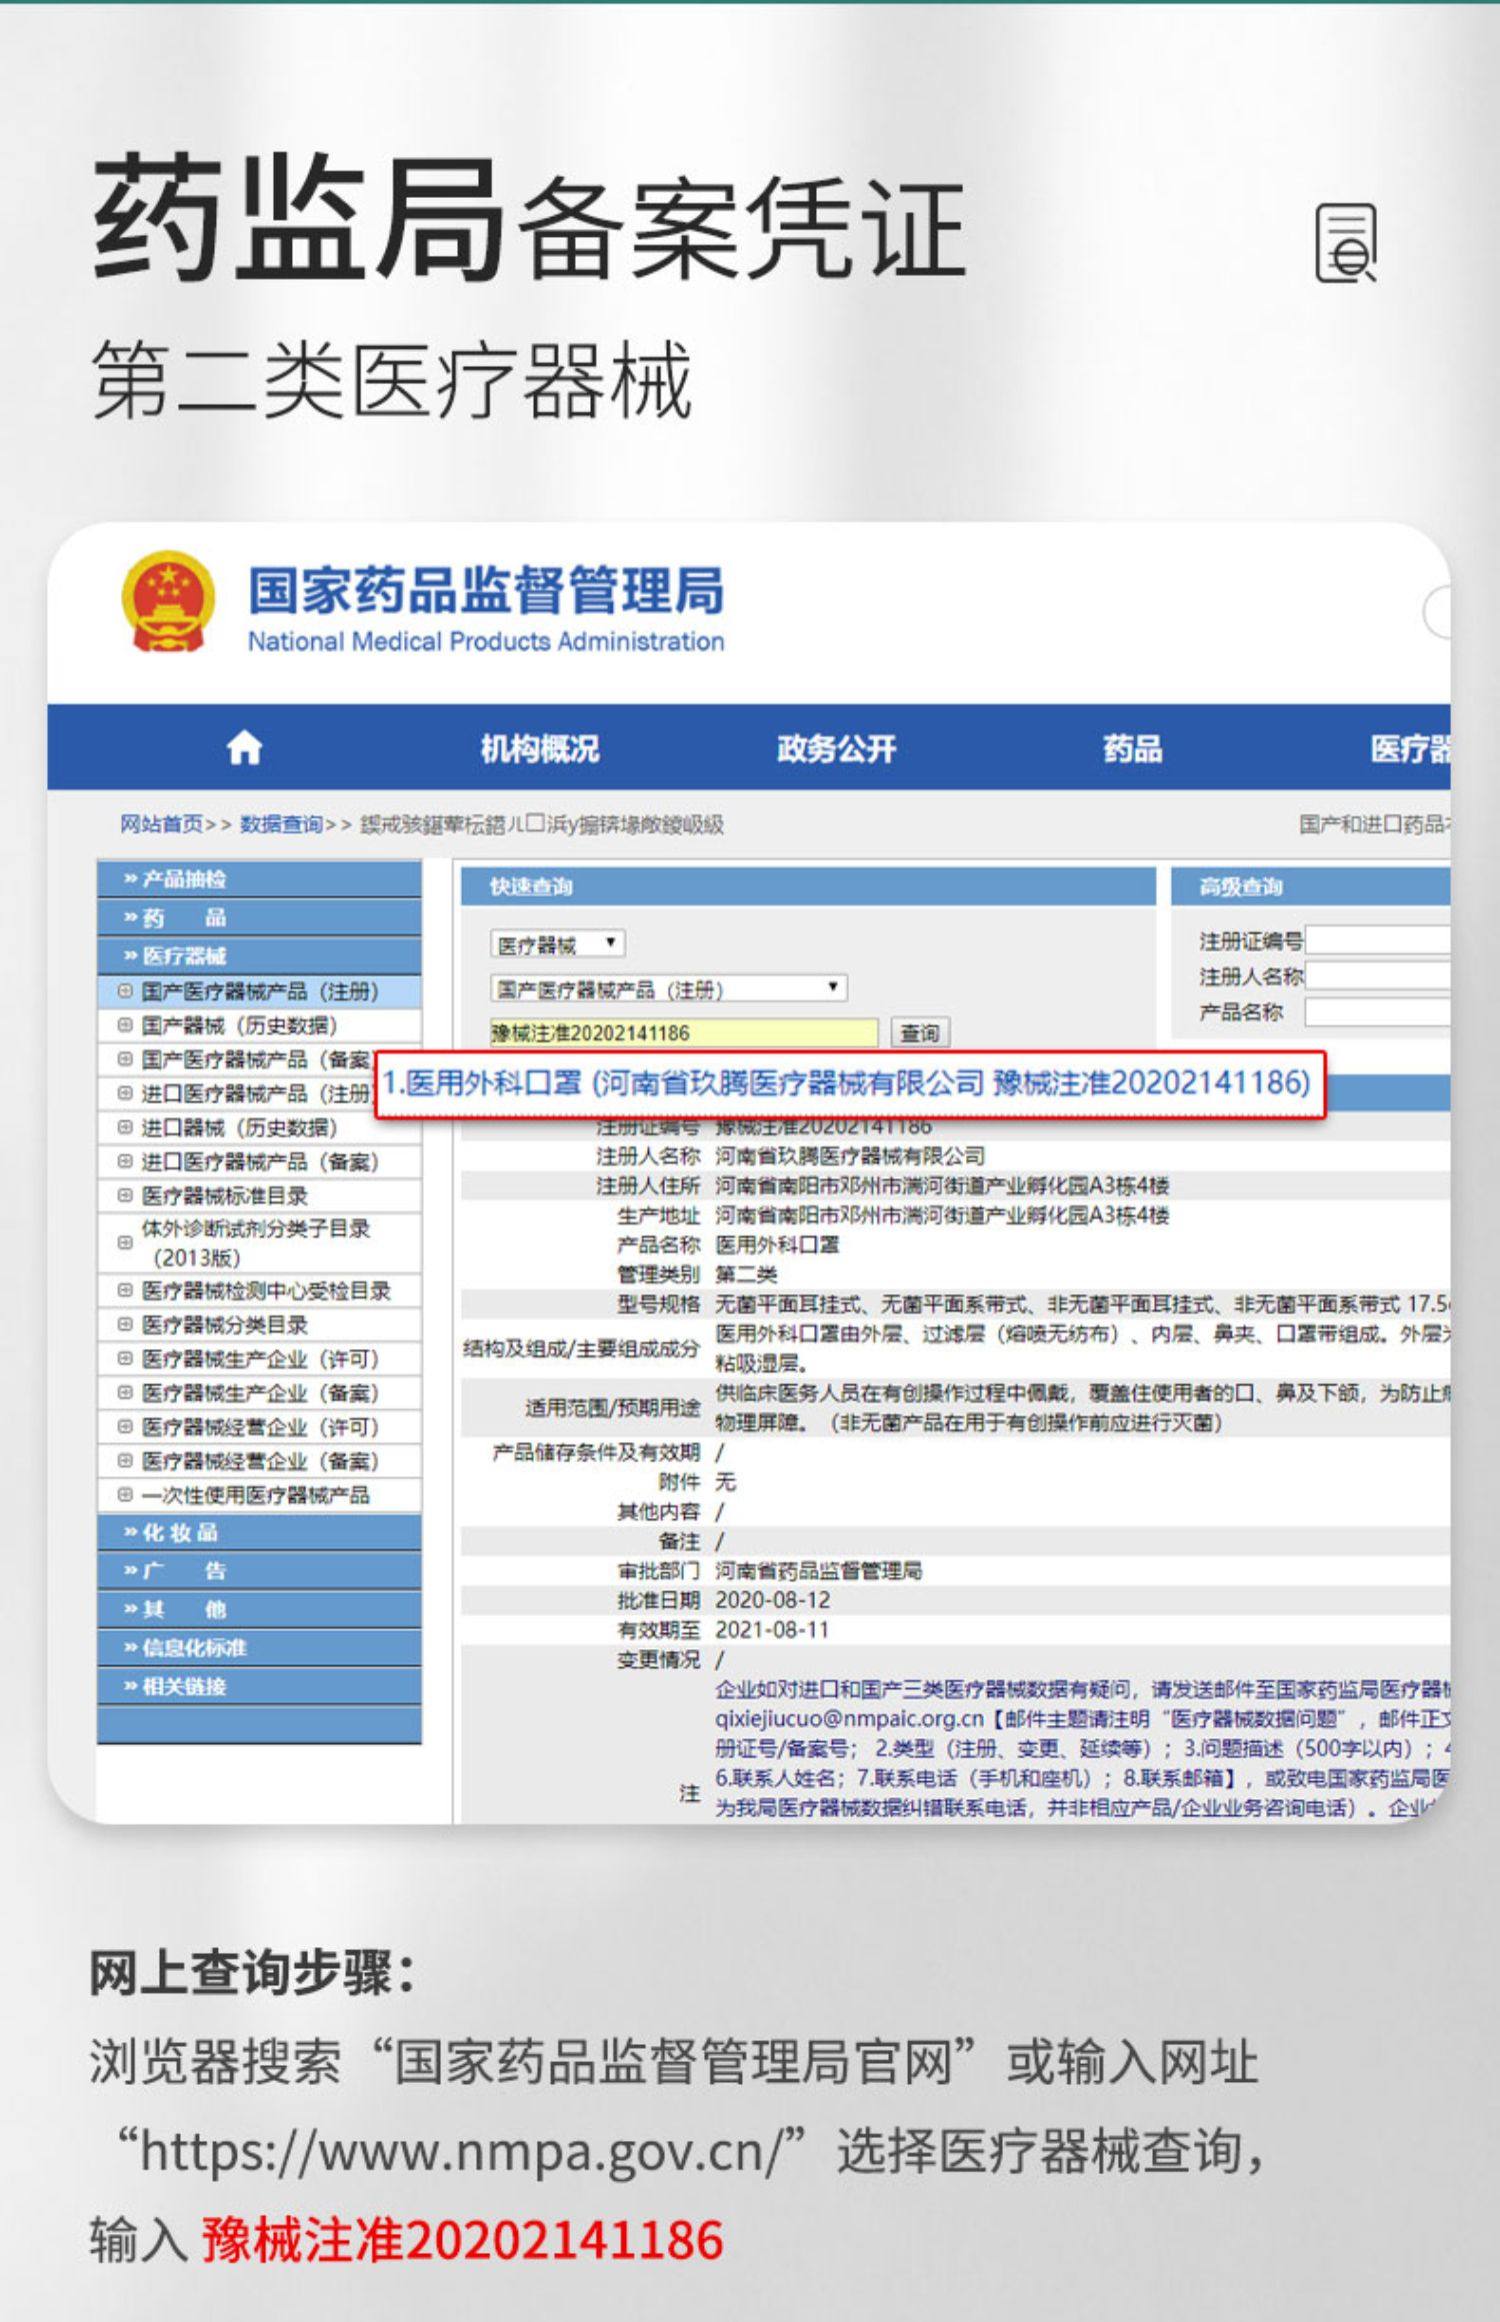Viewport: 1500px width, 2322px height.
Task: Click the qixiejiucuo@nmpaic.org.cn email text
Action: (850, 1718)
